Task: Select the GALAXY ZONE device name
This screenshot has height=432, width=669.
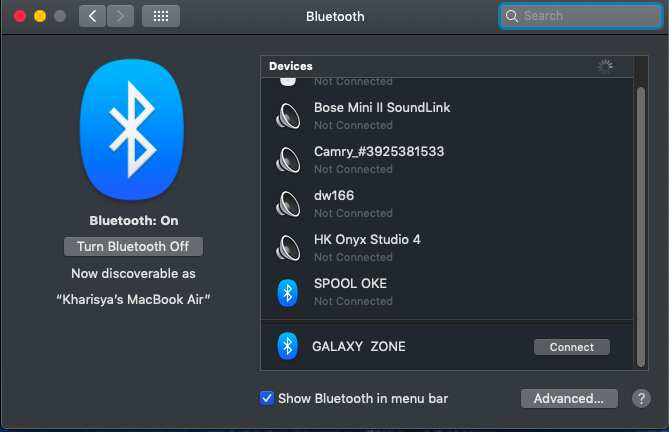Action: point(358,346)
